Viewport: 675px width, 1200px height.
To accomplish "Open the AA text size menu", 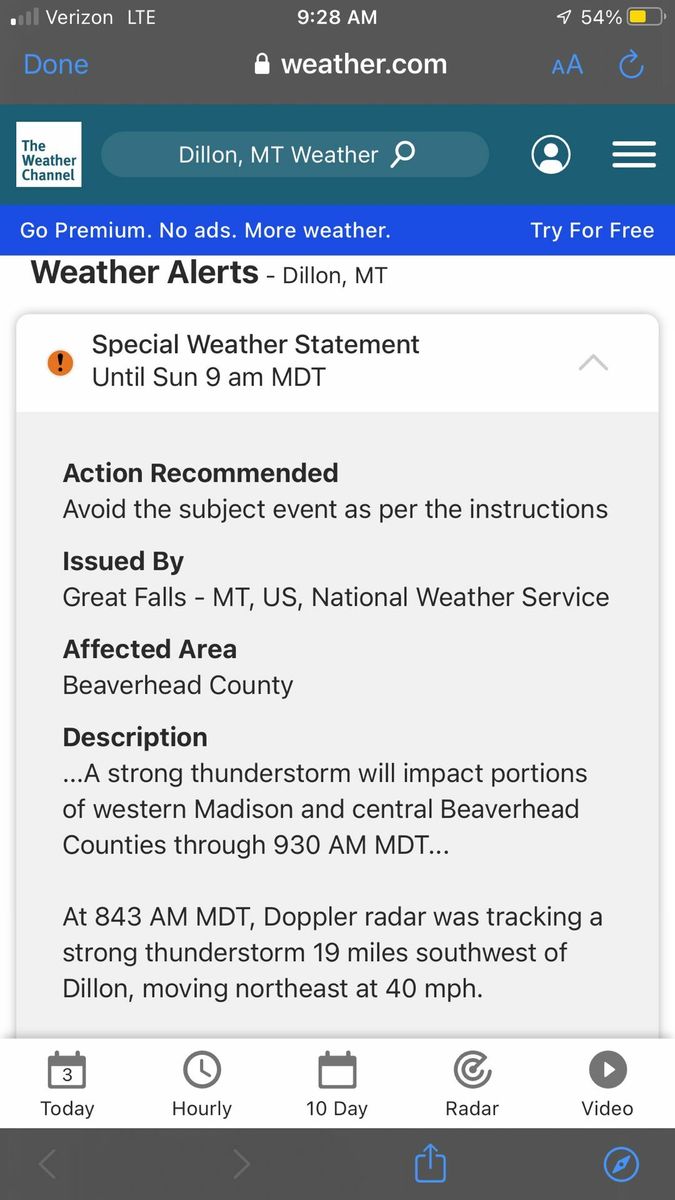I will pyautogui.click(x=567, y=65).
